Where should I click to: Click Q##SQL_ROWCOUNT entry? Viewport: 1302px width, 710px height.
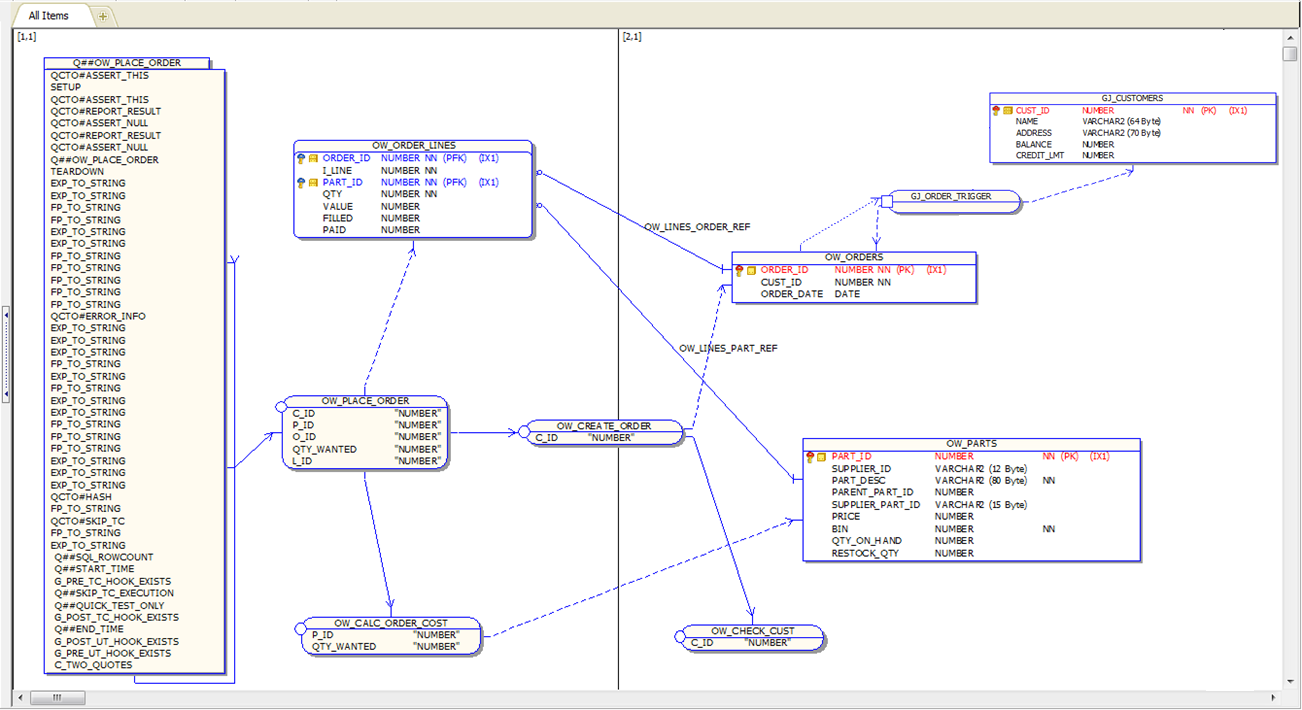tap(104, 557)
